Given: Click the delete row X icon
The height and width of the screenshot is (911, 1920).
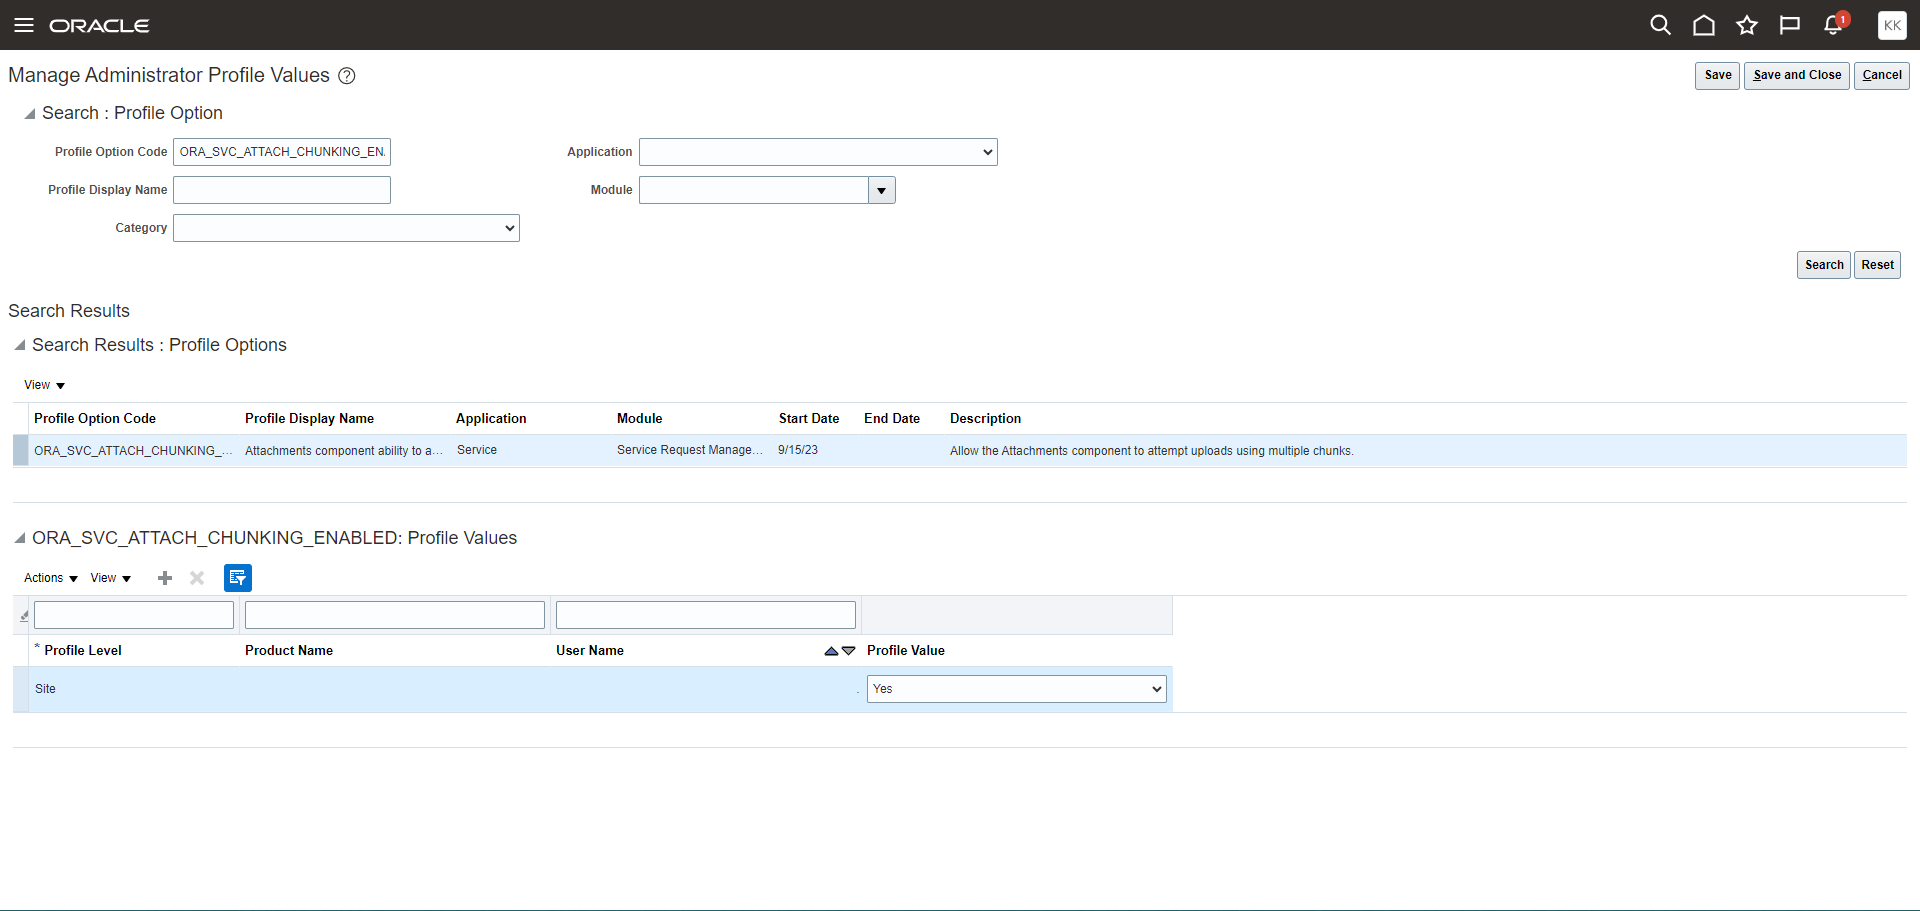Looking at the screenshot, I should [x=196, y=578].
